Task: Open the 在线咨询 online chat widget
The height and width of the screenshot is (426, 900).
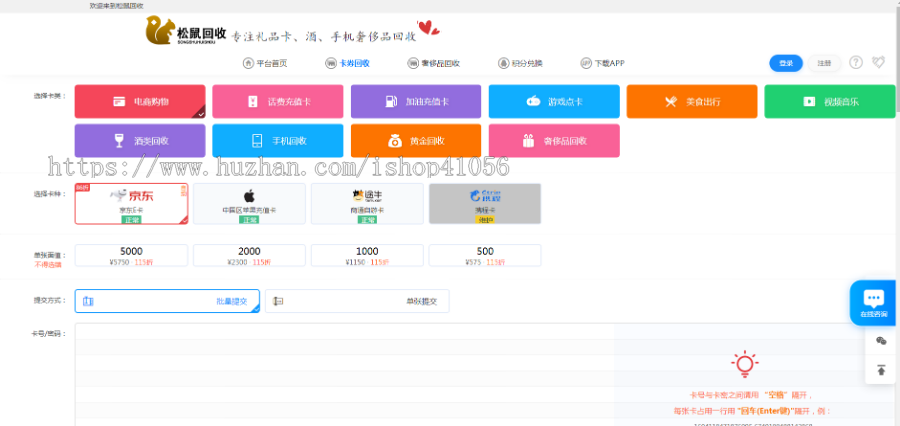Action: tap(873, 302)
